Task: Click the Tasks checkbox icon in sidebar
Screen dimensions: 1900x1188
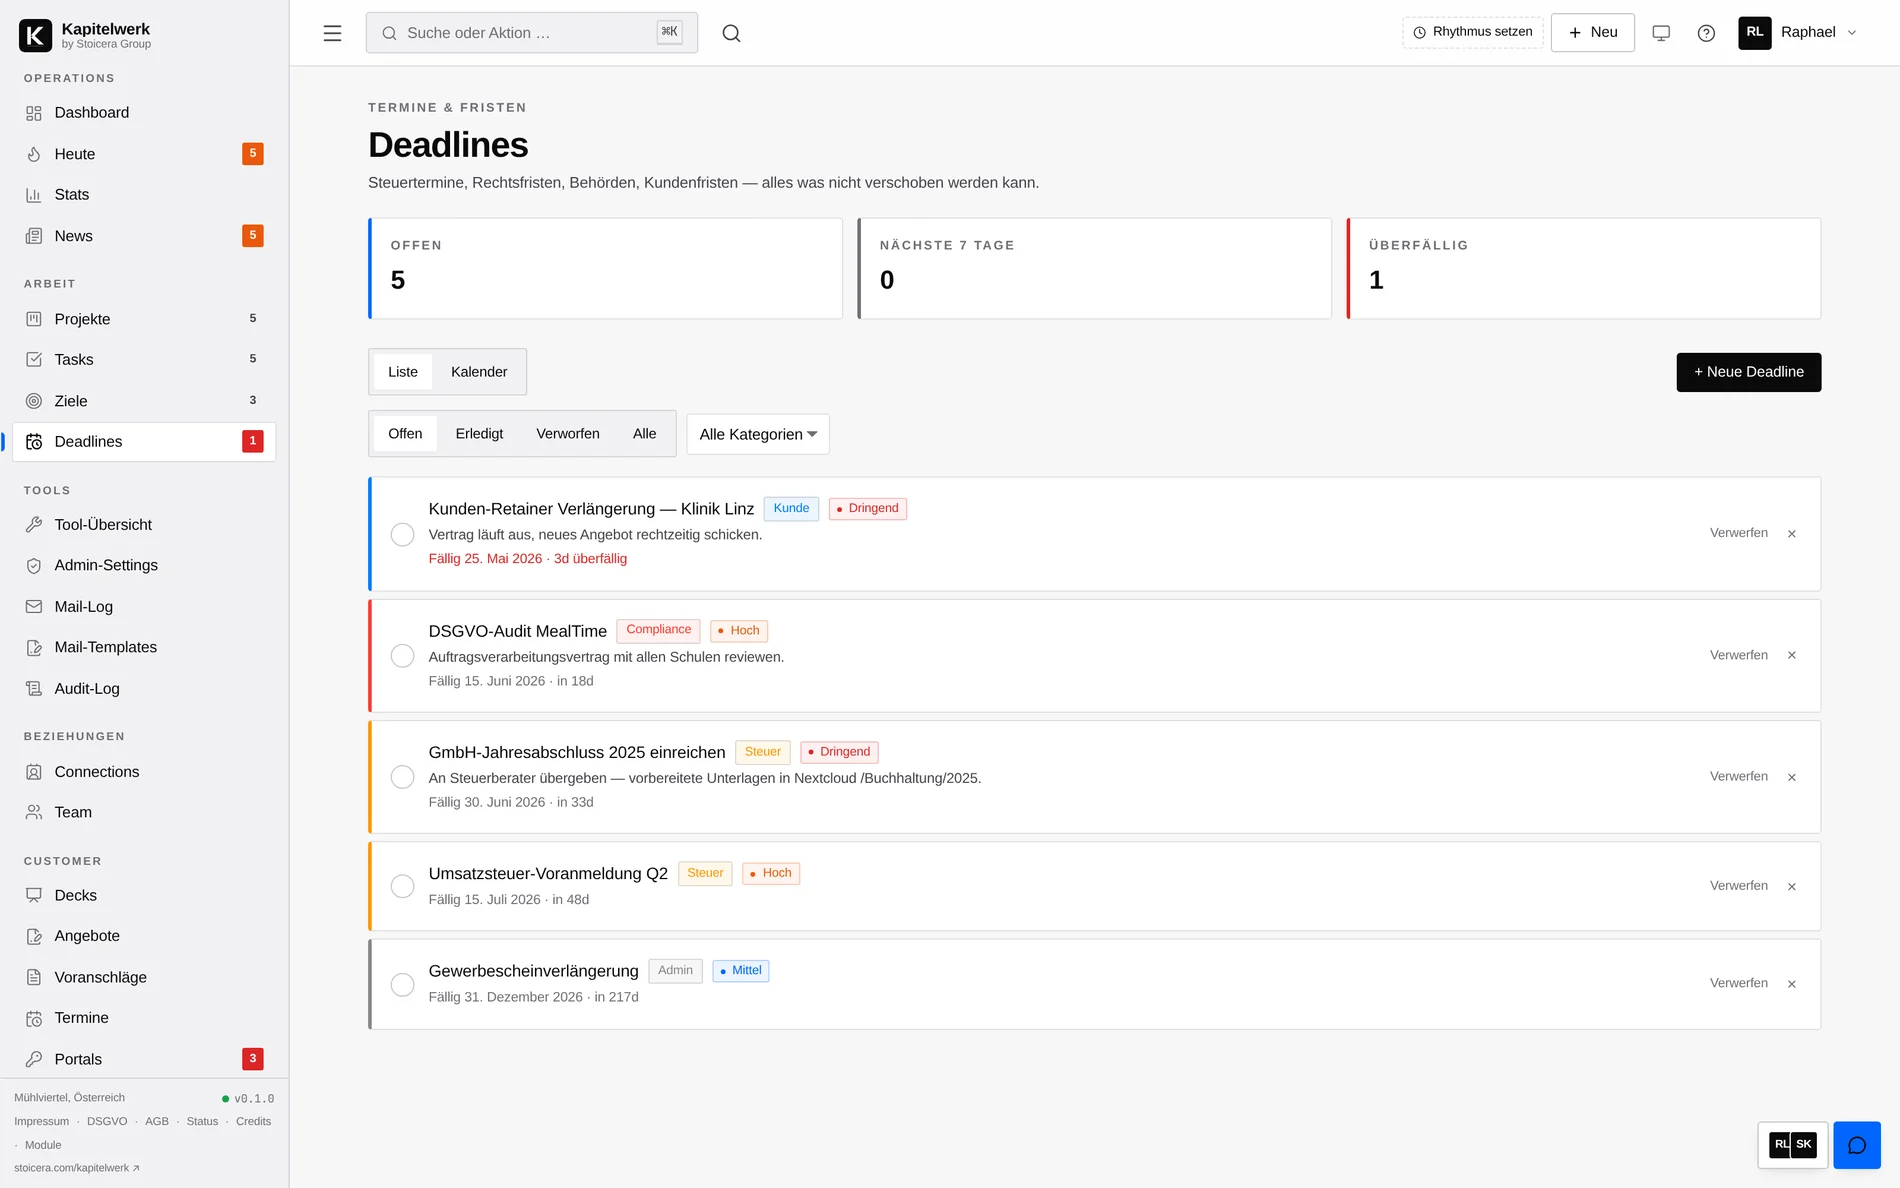Action: (x=34, y=360)
